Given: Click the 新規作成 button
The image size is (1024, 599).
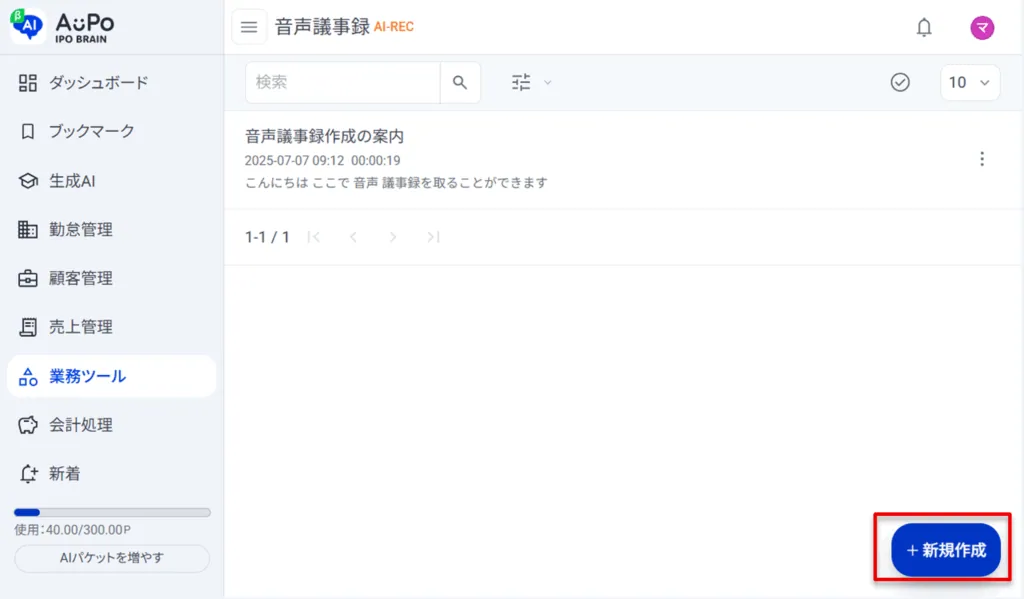Looking at the screenshot, I should click(x=946, y=550).
